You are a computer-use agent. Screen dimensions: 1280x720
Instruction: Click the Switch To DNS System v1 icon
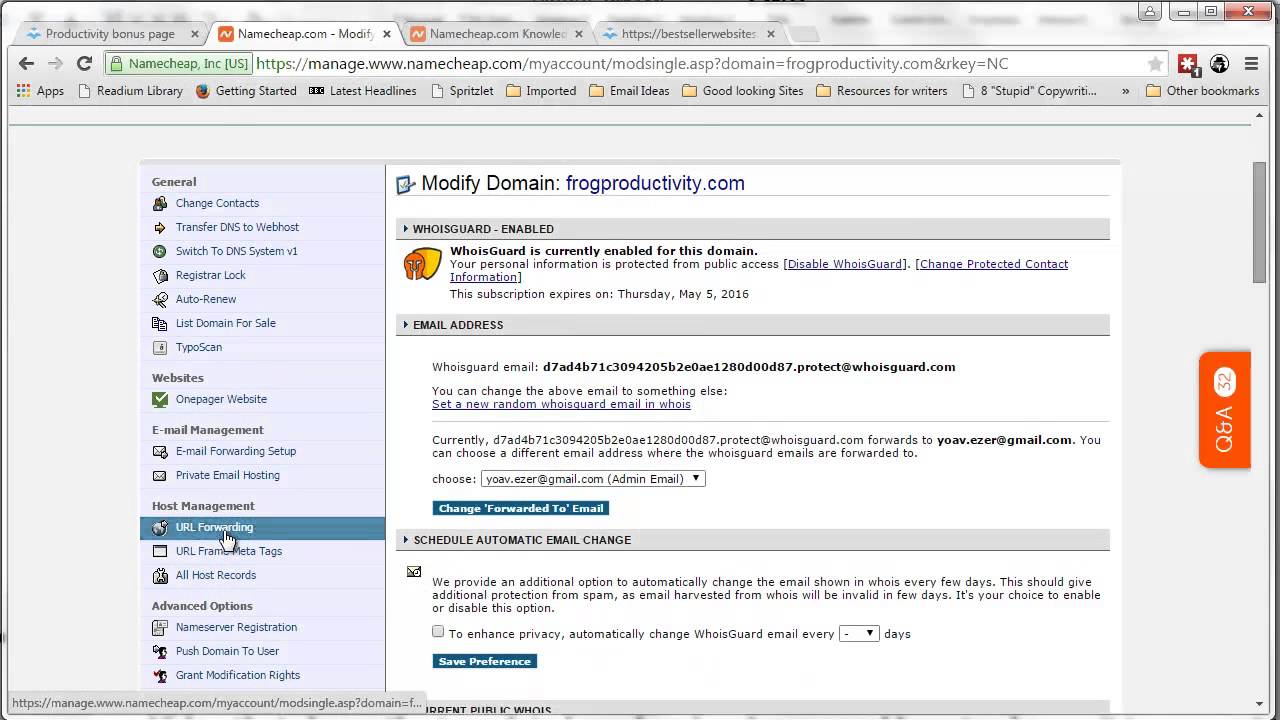point(160,251)
